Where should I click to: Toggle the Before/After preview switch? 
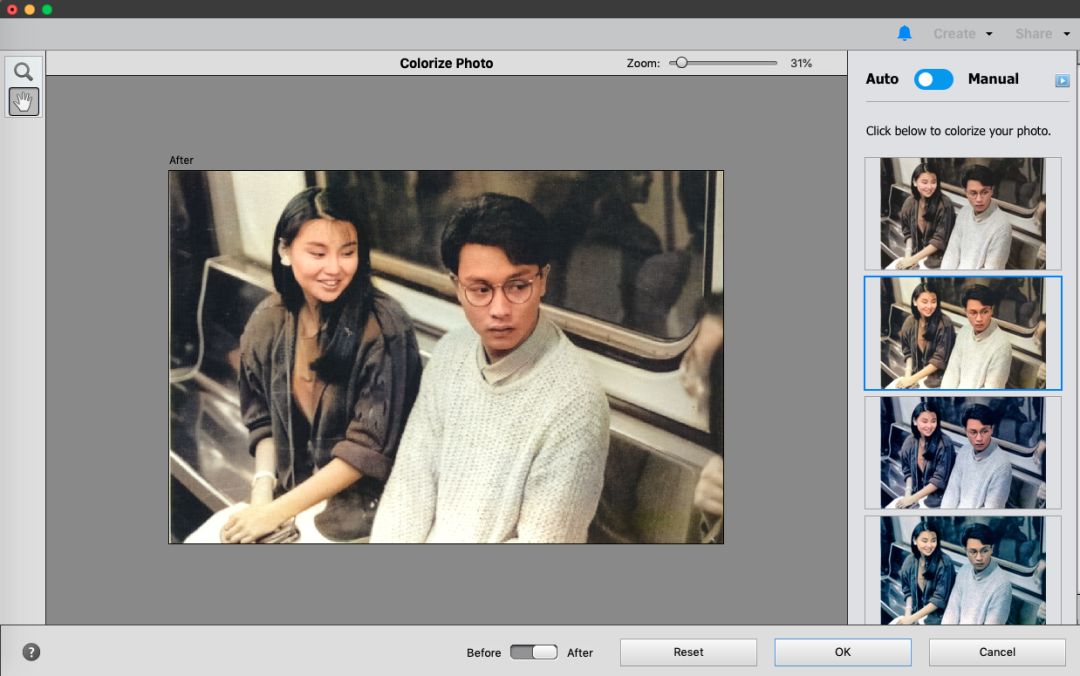pos(533,652)
